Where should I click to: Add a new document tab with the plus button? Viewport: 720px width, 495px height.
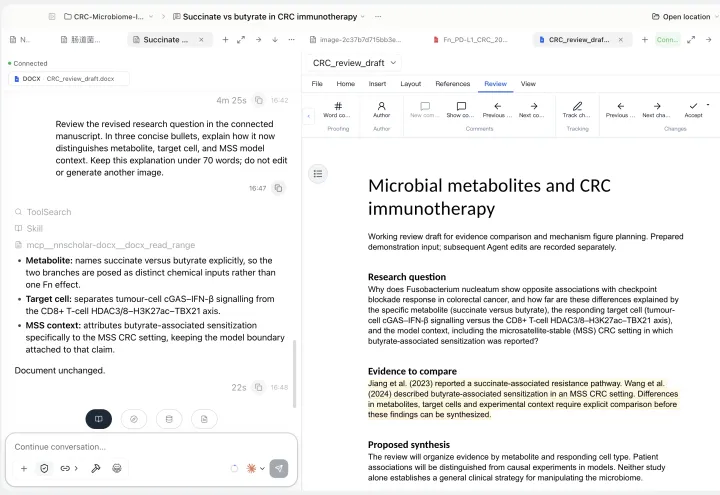pos(644,39)
